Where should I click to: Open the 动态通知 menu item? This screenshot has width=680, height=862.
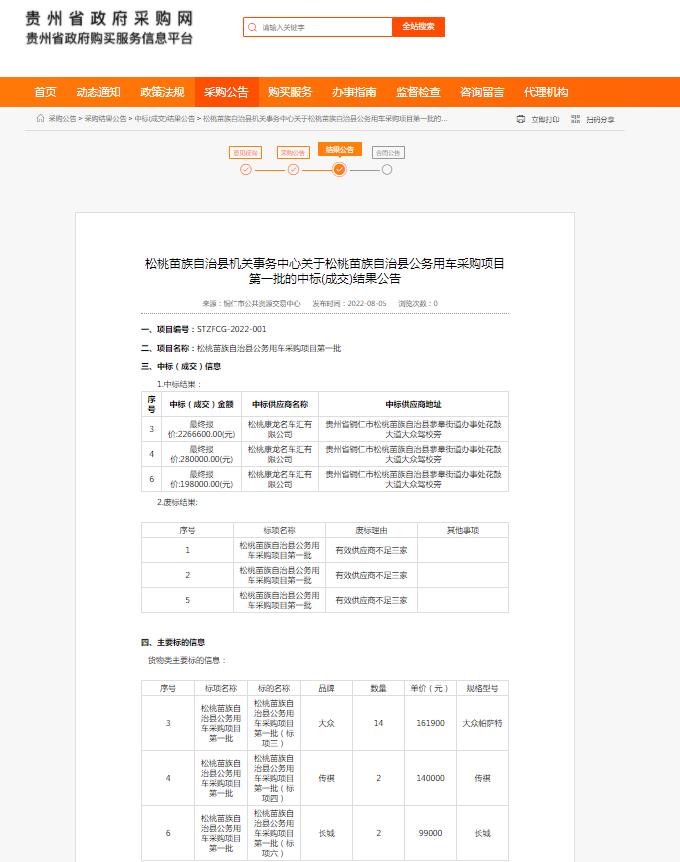pyautogui.click(x=98, y=92)
